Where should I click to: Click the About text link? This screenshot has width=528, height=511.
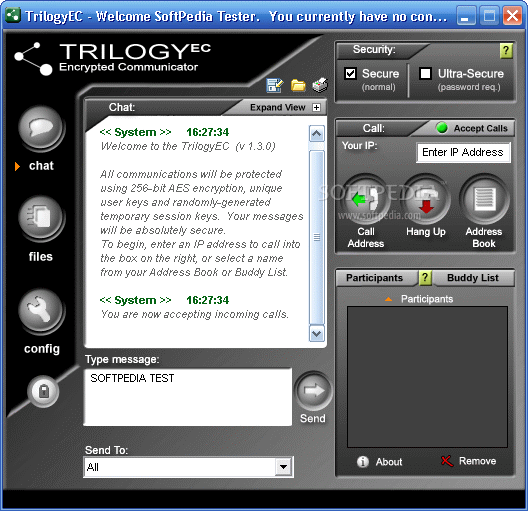coord(389,462)
